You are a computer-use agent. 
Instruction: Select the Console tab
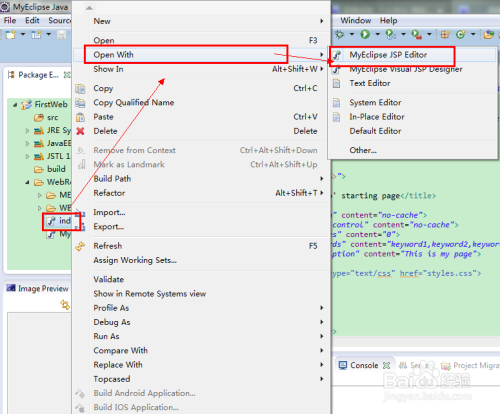click(x=364, y=366)
